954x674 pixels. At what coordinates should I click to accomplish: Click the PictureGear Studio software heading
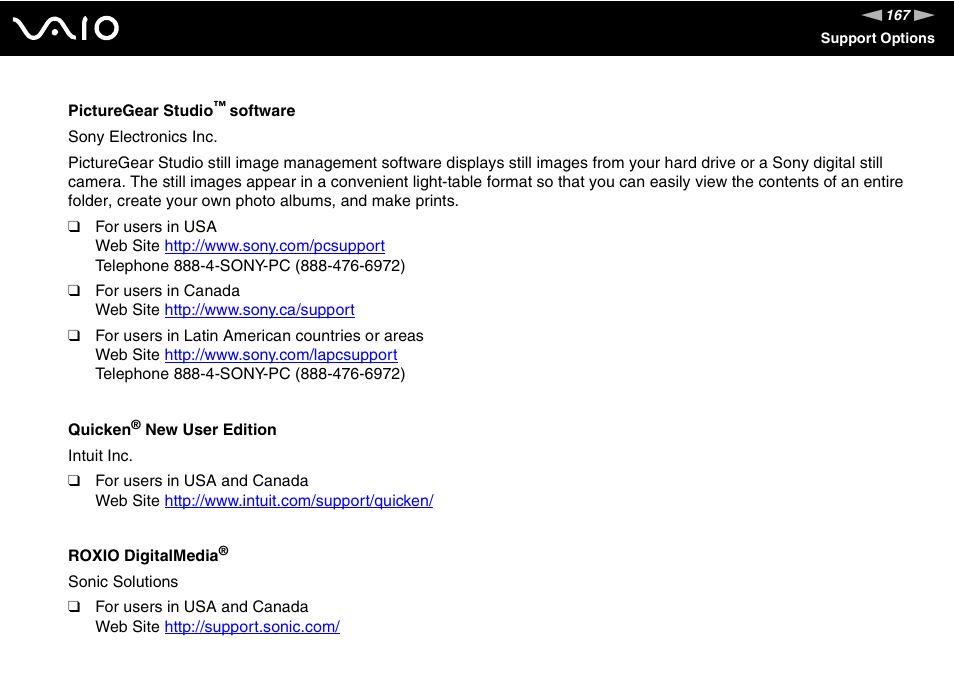181,110
